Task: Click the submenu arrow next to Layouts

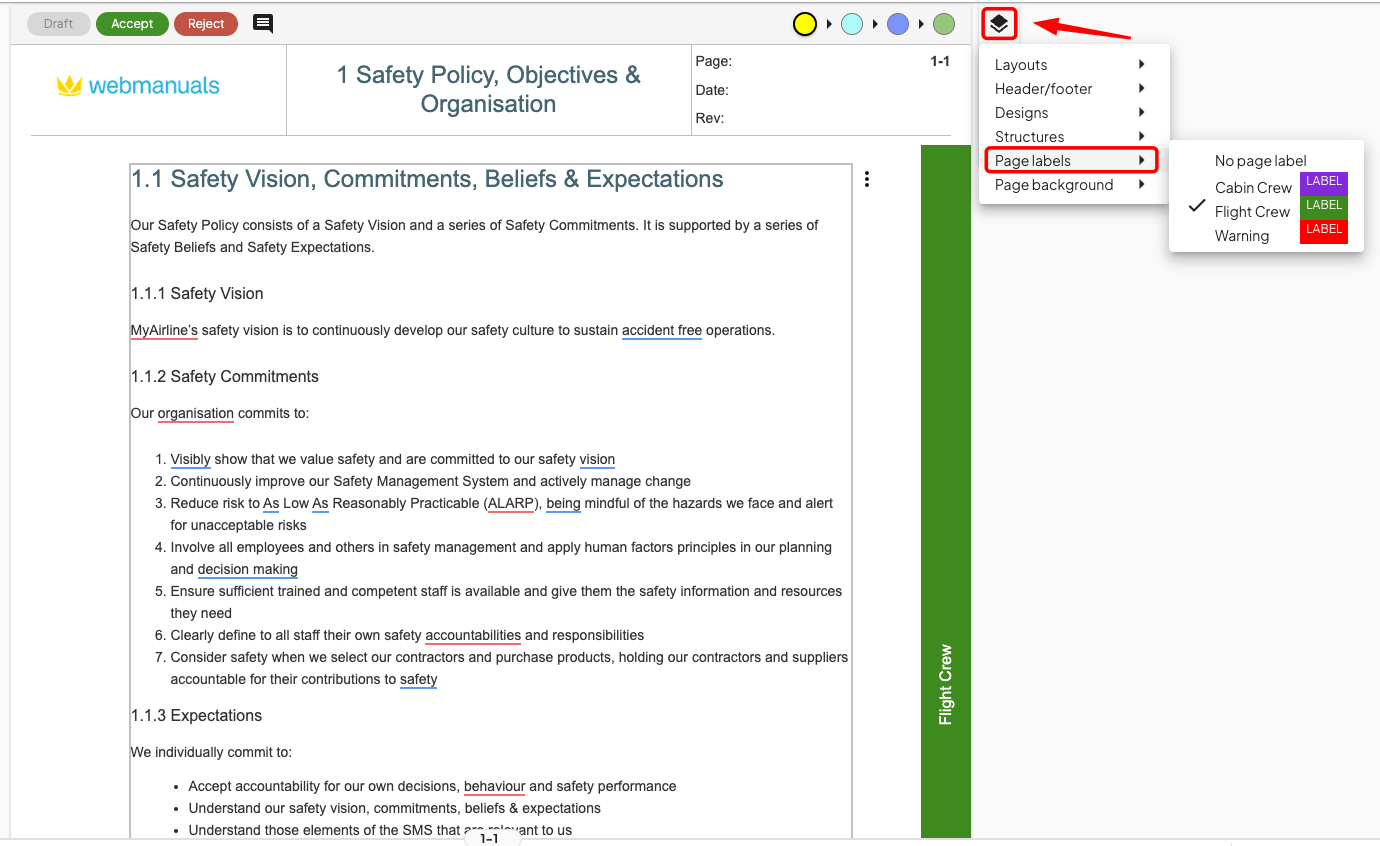Action: (1141, 65)
